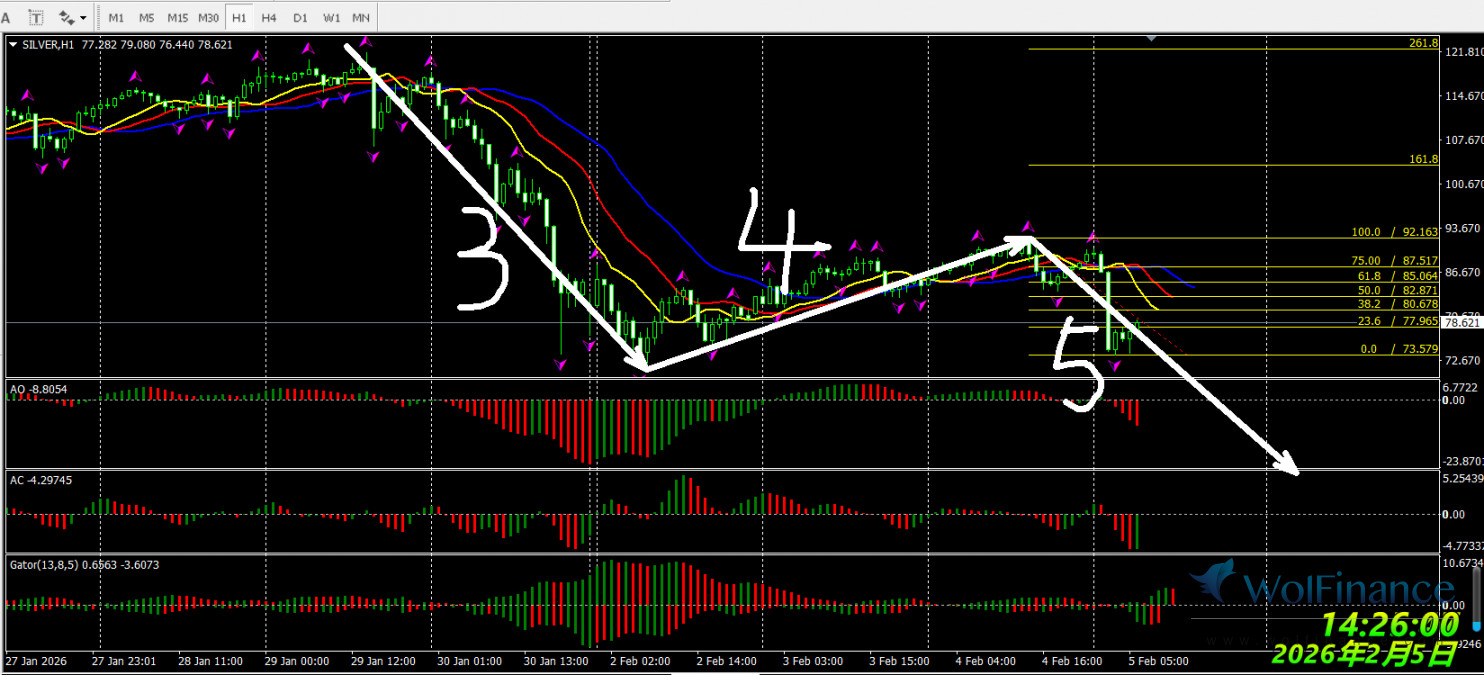Switch chart to M1 timeframe
The image size is (1484, 675).
tap(117, 17)
